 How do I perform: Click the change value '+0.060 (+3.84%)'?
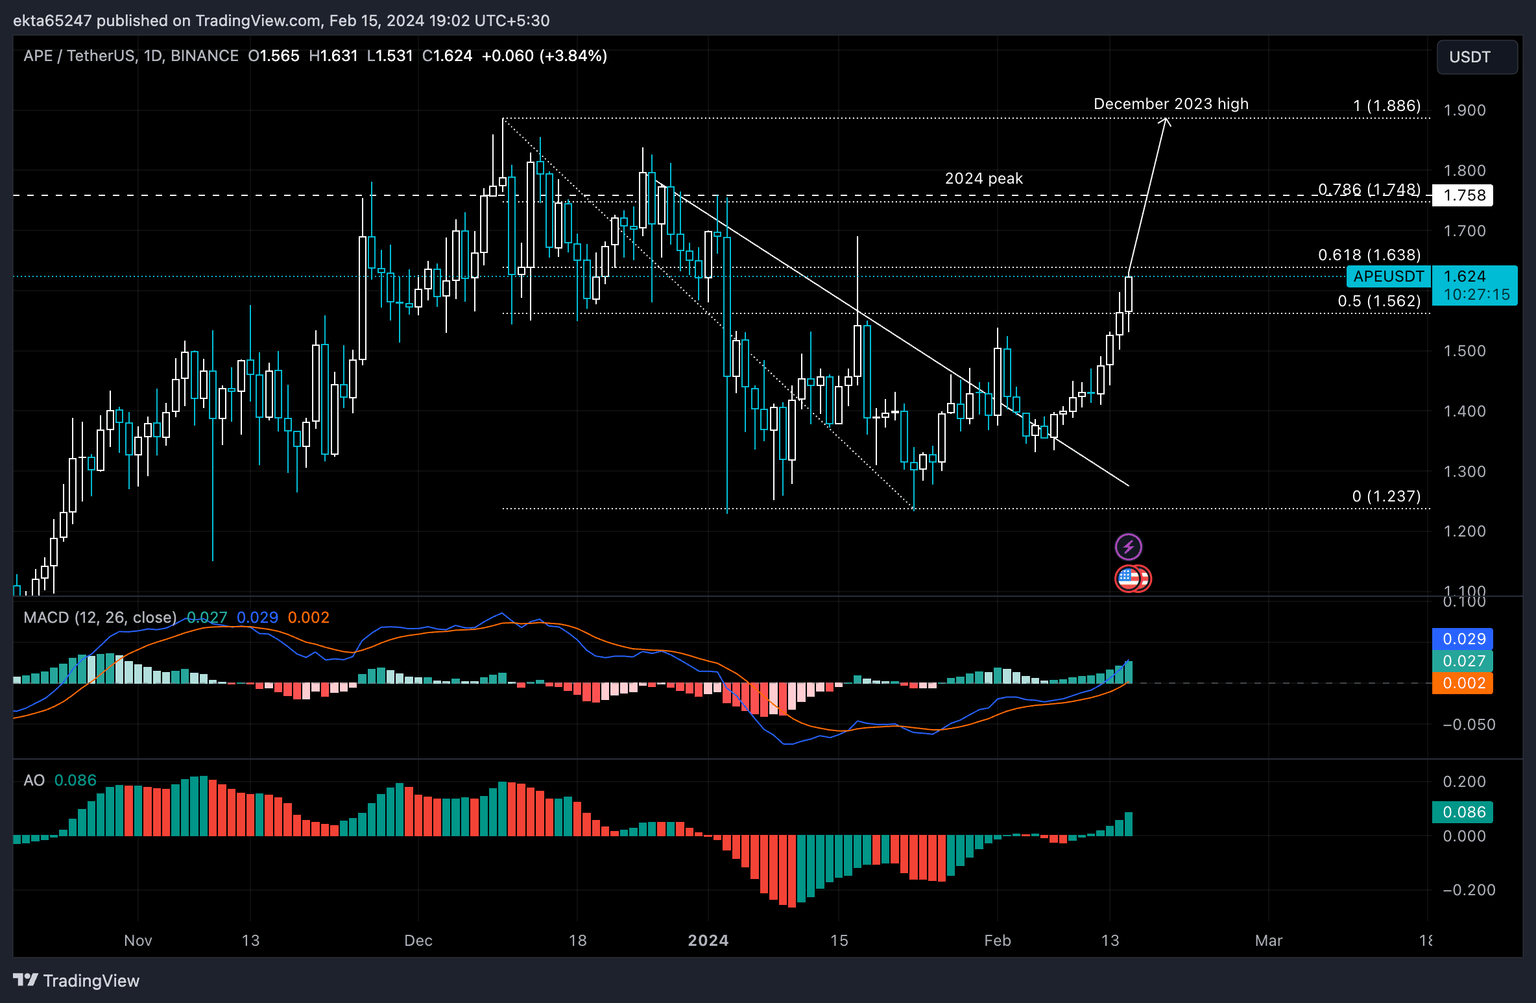coord(544,56)
